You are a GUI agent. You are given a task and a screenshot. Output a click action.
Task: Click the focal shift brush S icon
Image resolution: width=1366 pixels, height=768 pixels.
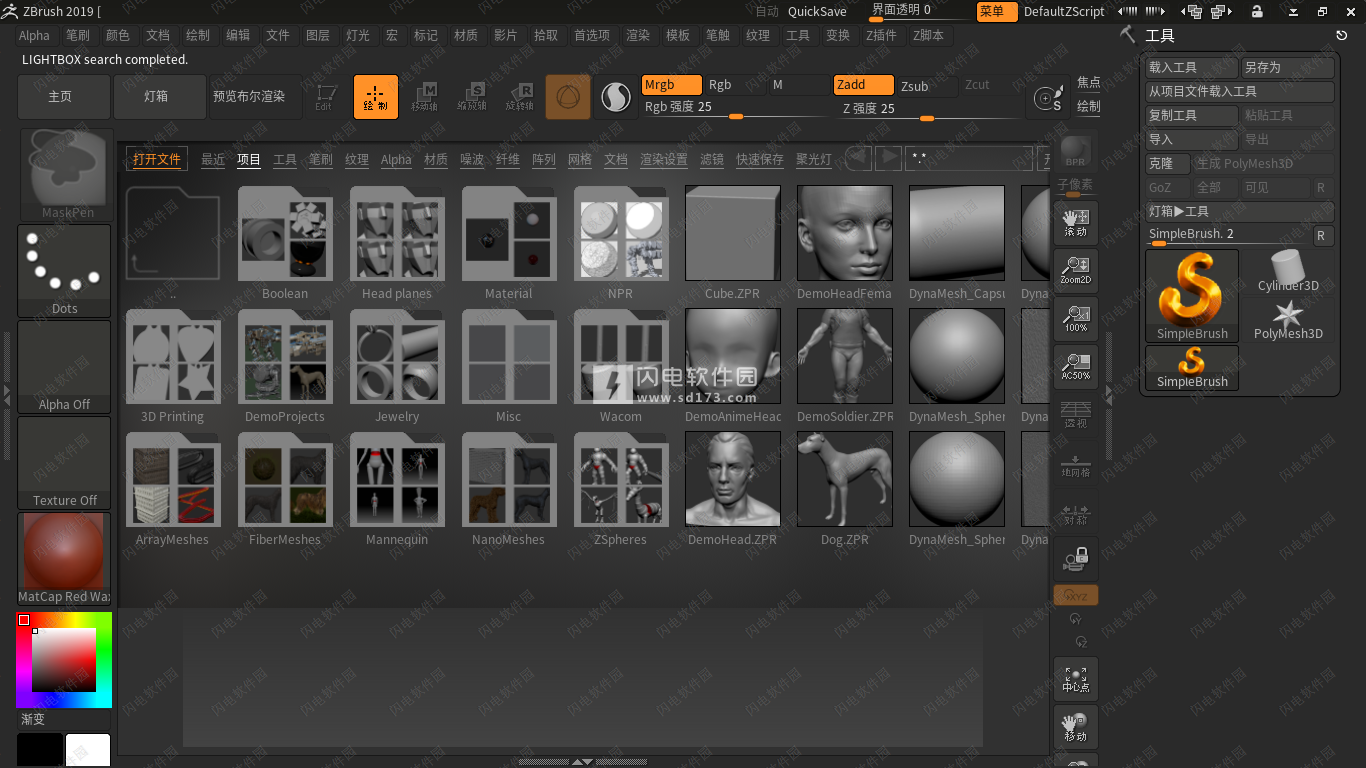tap(1048, 99)
